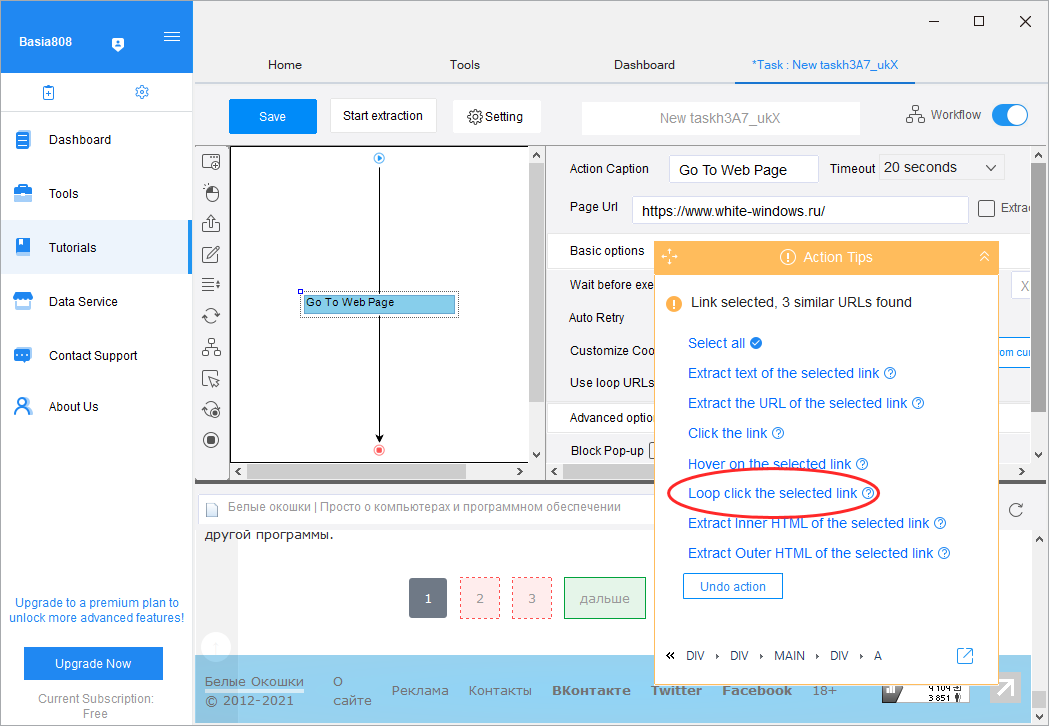Screen dimensions: 1049x726
Task: Refresh the built-in browser page
Action: [1015, 510]
